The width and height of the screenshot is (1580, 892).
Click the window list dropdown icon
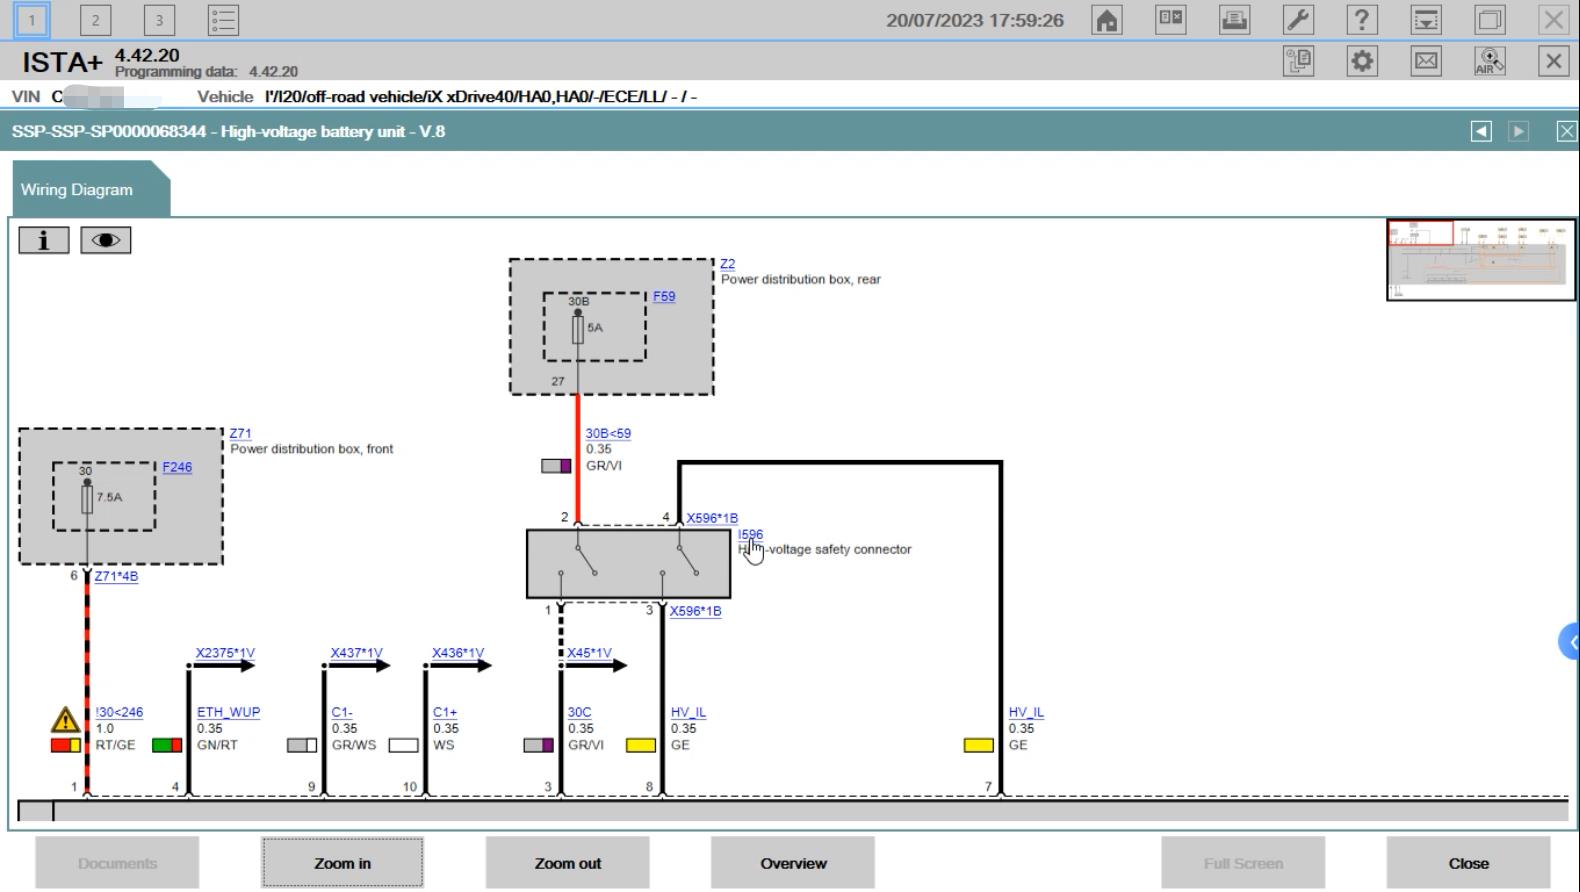pos(1426,20)
